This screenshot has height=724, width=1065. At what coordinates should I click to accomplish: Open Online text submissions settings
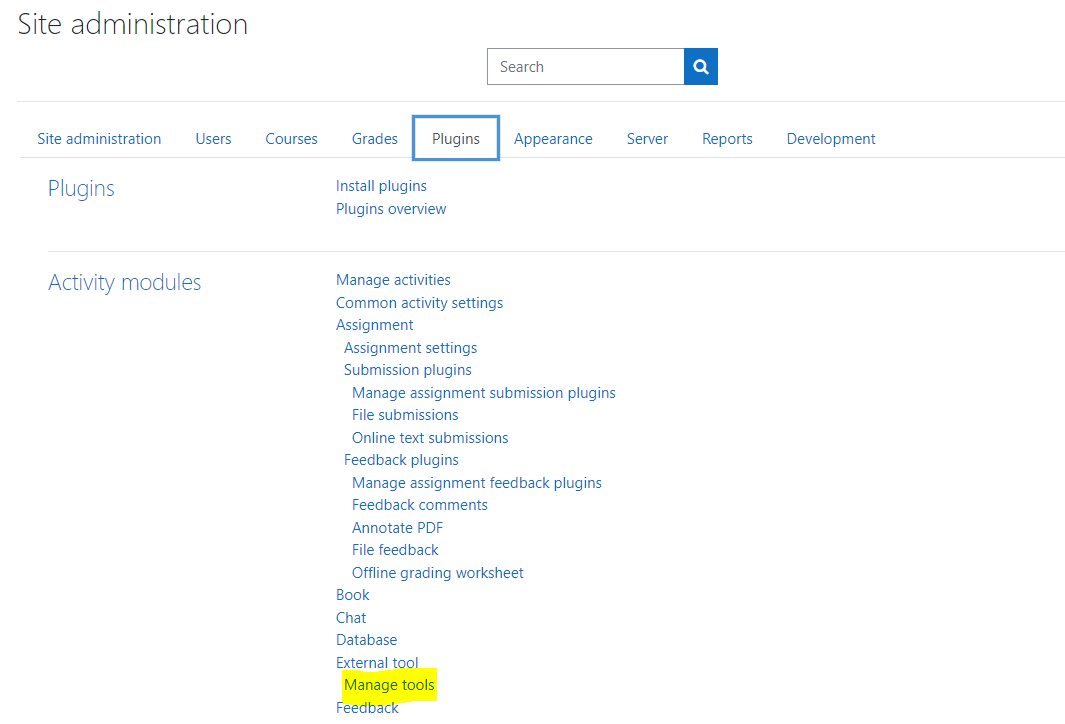click(x=430, y=438)
